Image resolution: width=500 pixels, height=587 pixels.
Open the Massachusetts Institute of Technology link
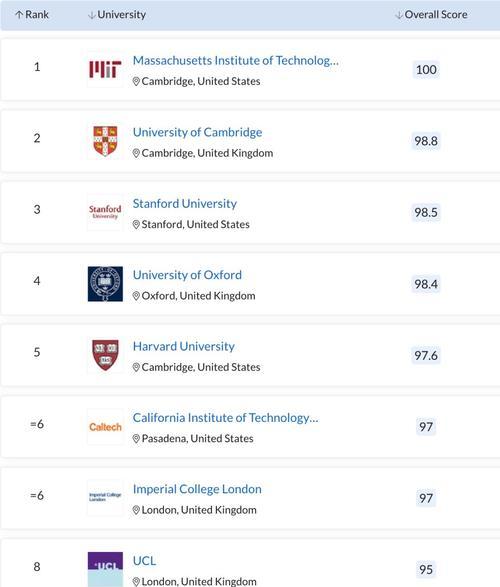236,60
